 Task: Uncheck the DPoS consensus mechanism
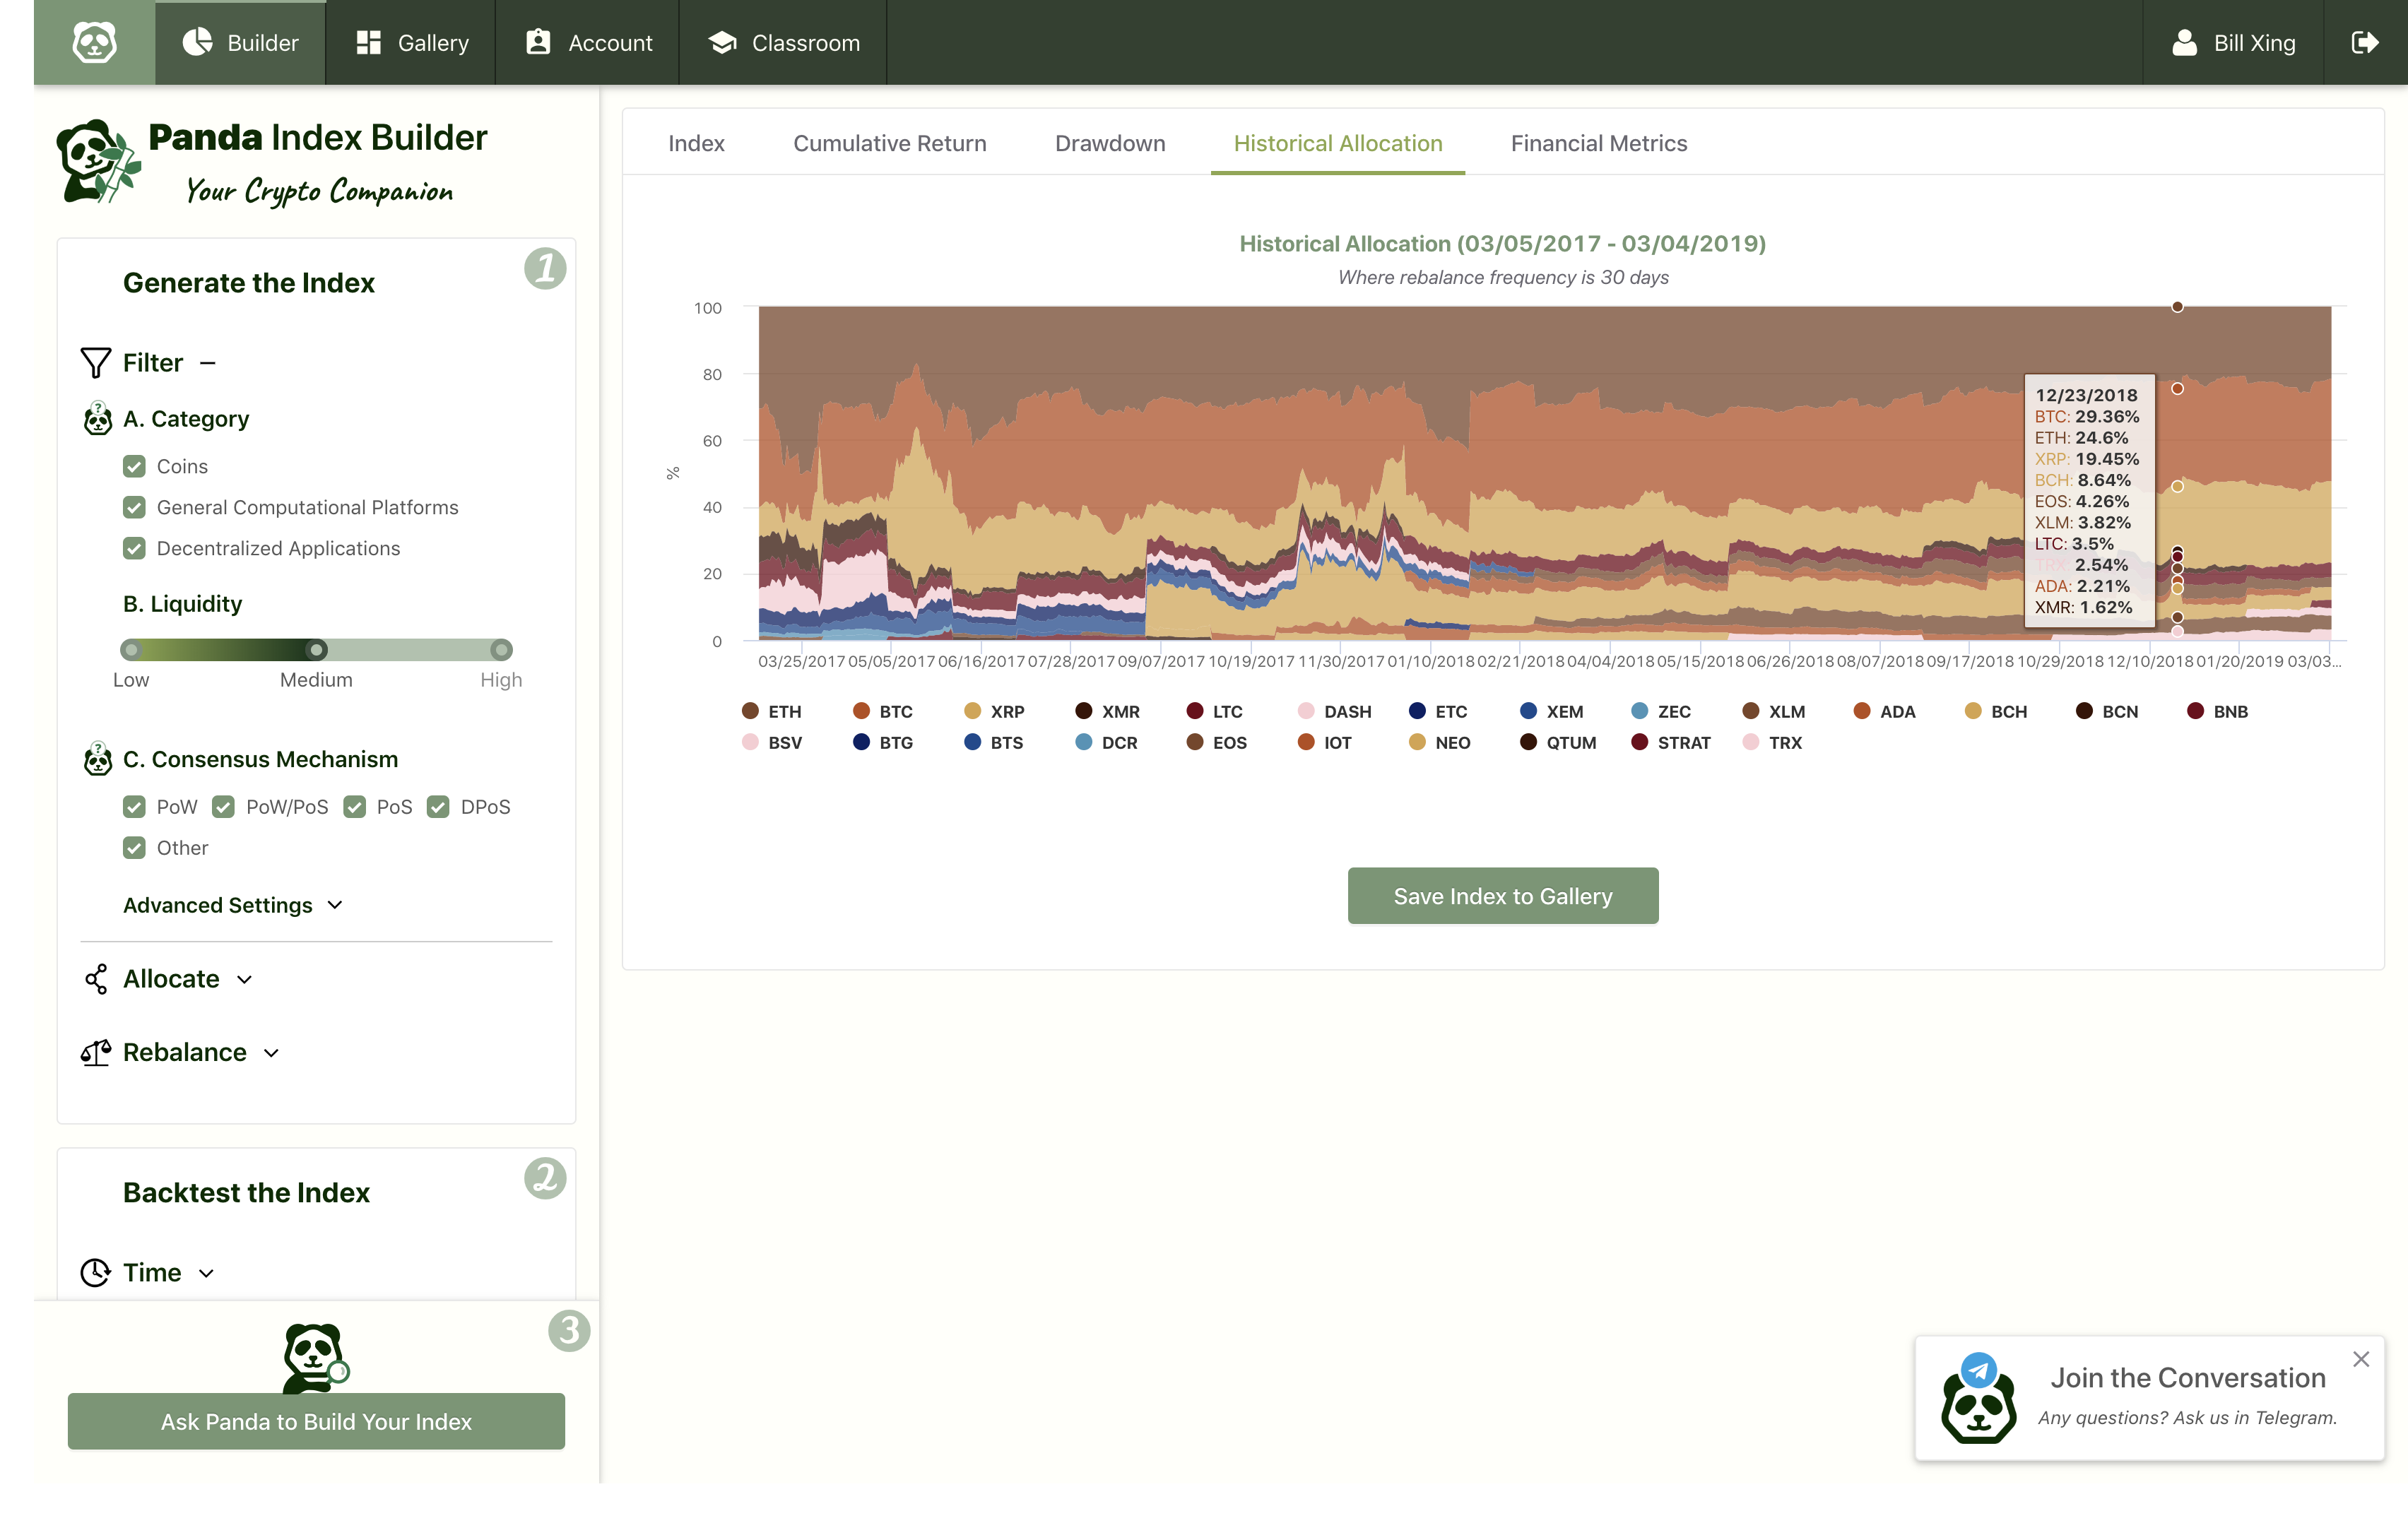(438, 807)
